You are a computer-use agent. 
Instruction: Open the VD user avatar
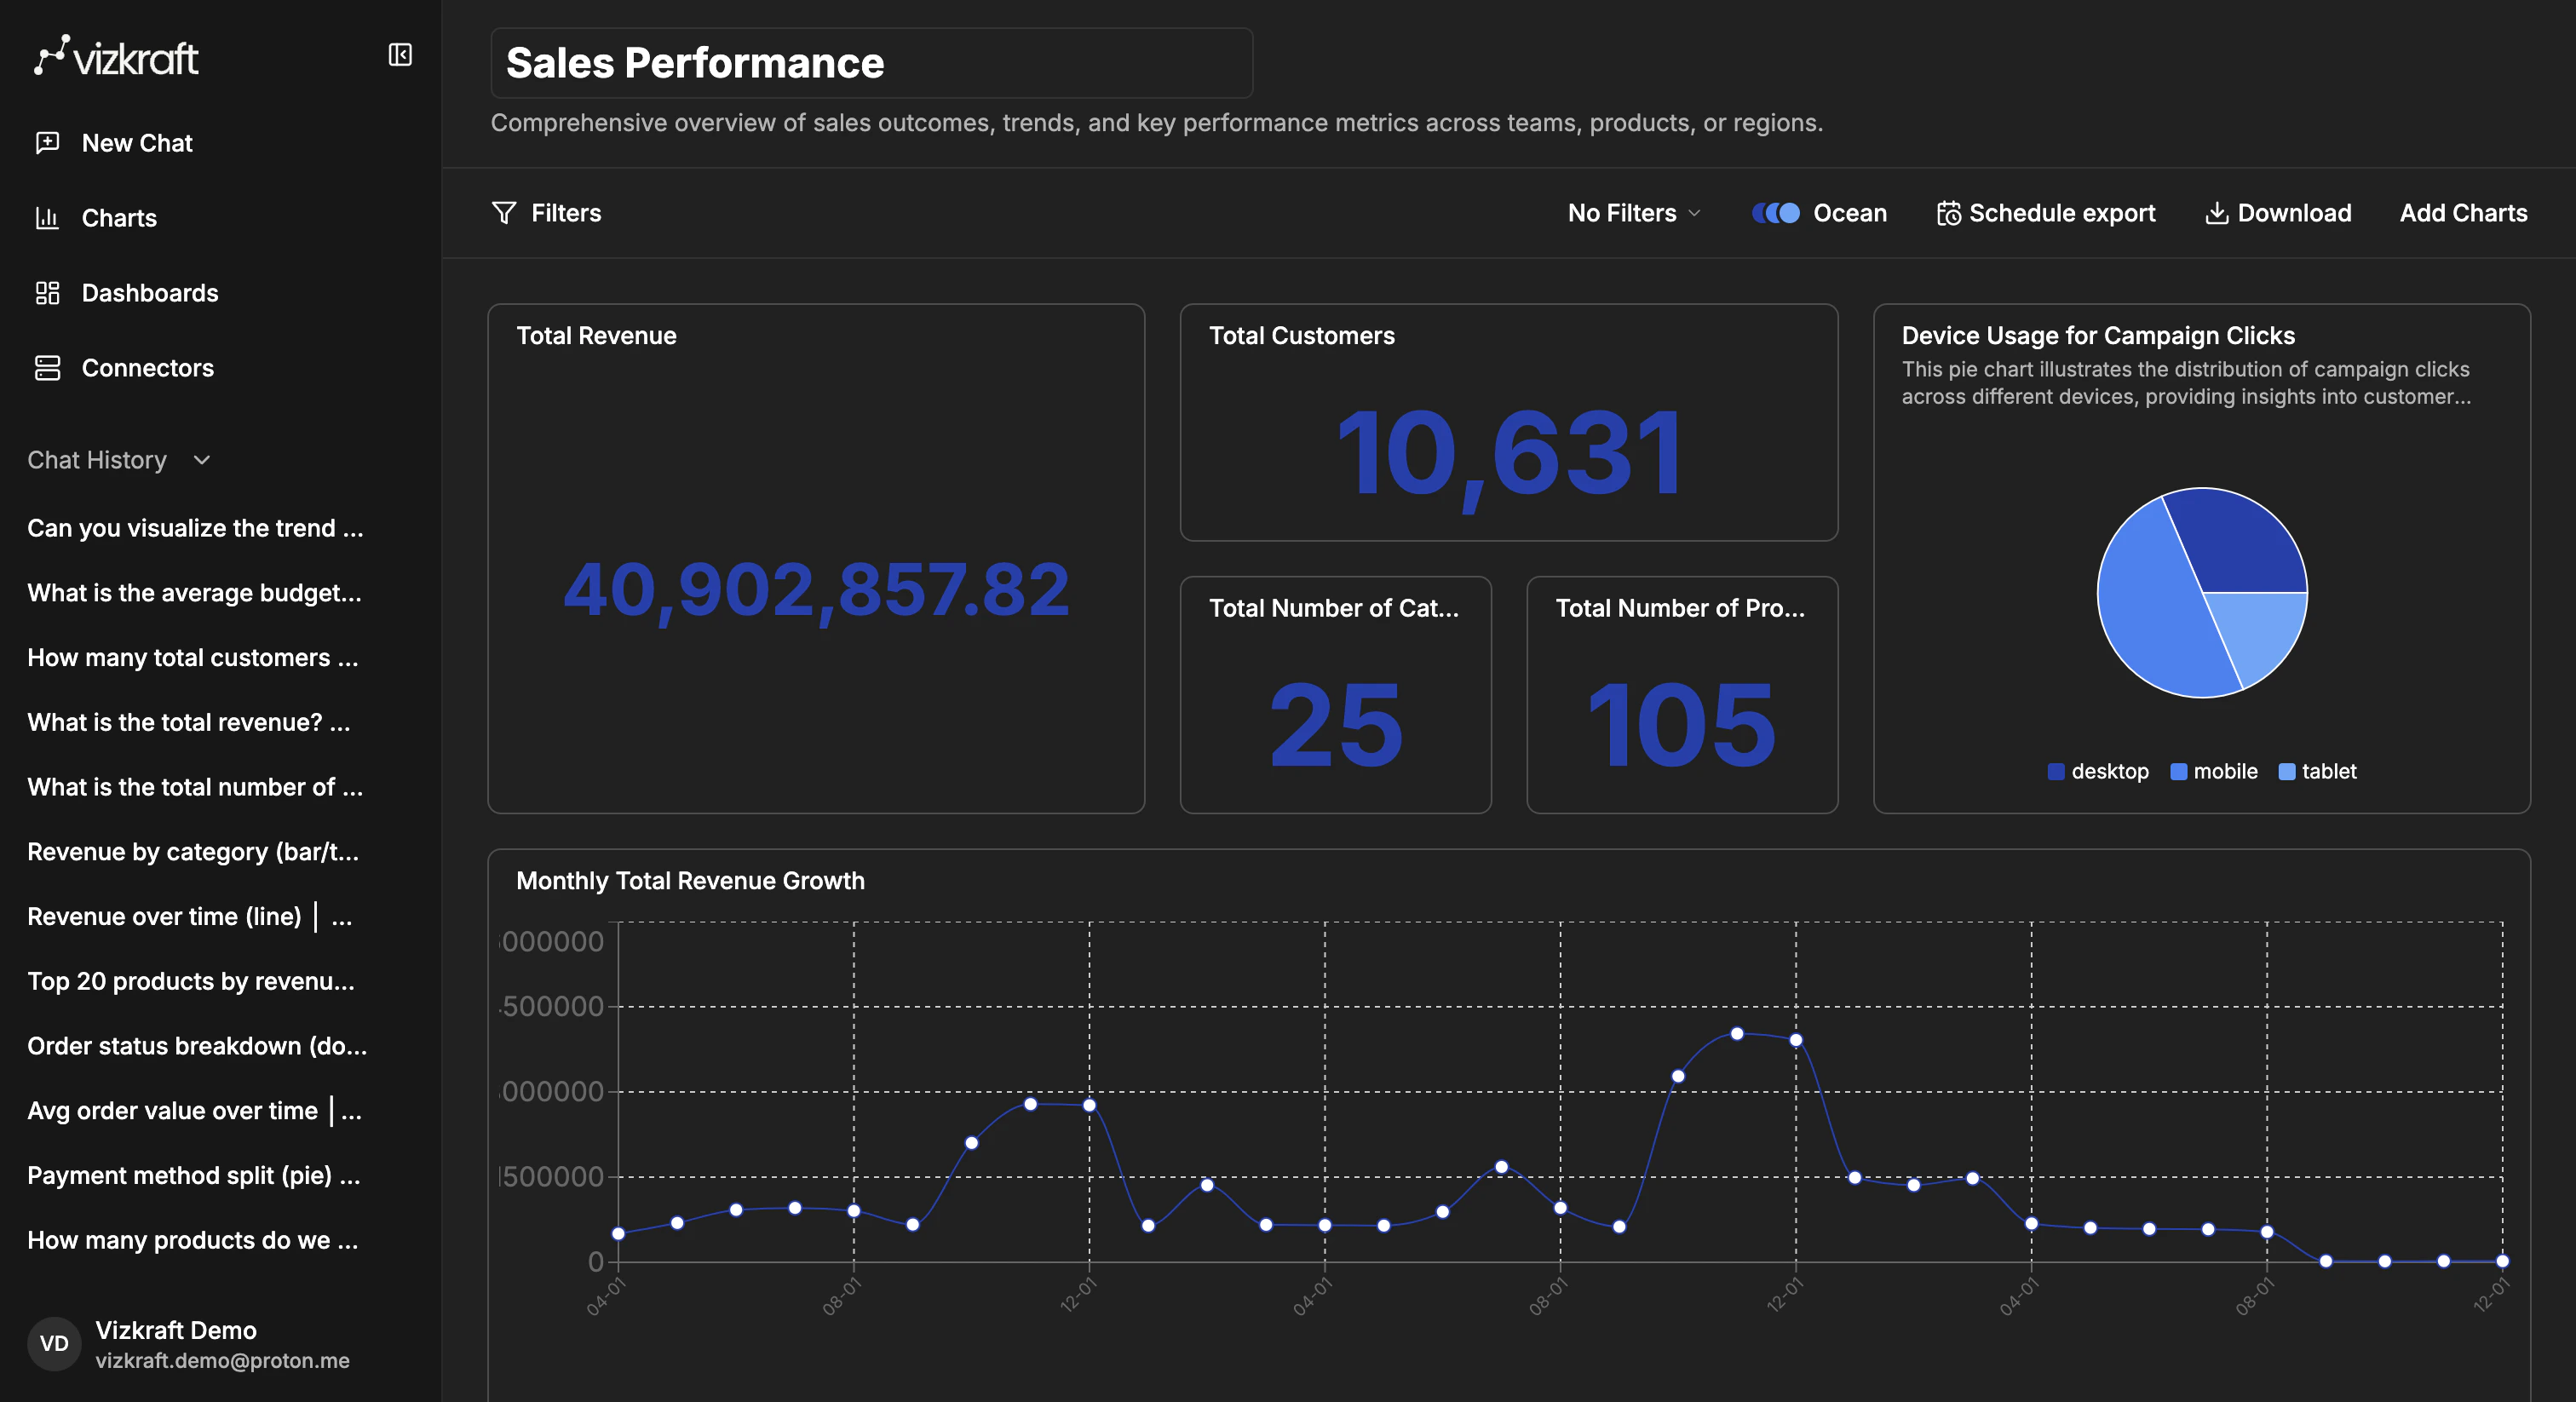(x=53, y=1343)
